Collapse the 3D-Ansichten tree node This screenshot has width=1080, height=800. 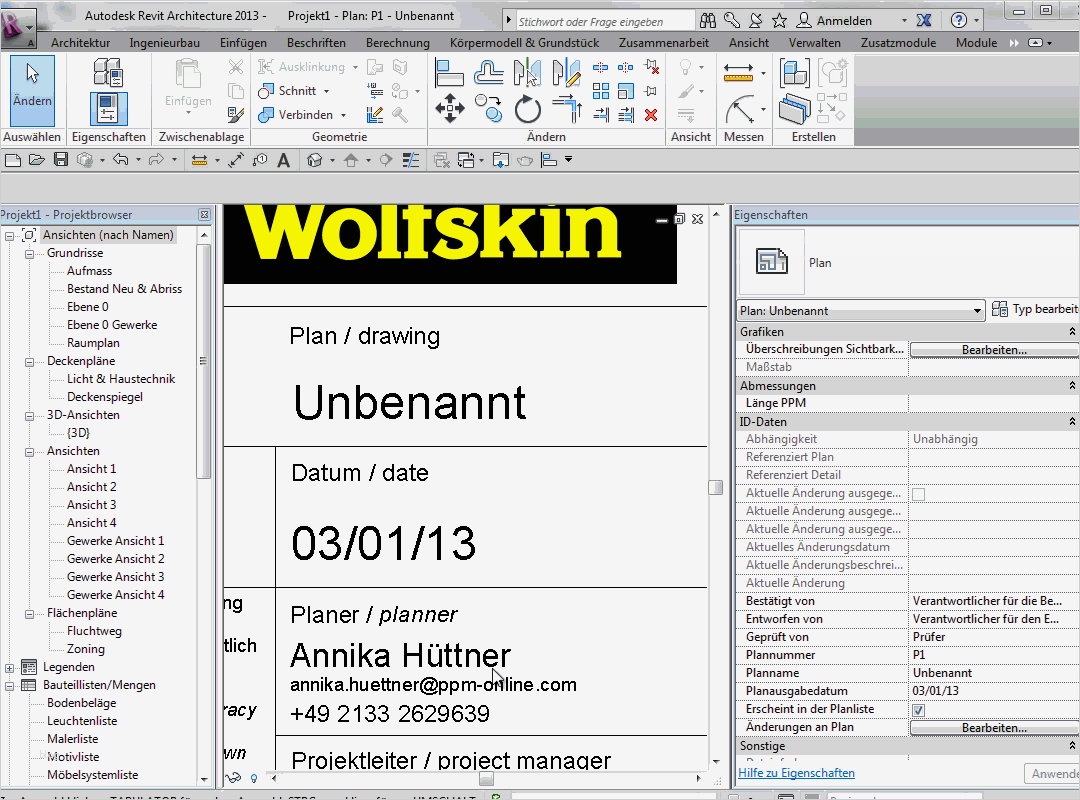[x=30, y=416]
